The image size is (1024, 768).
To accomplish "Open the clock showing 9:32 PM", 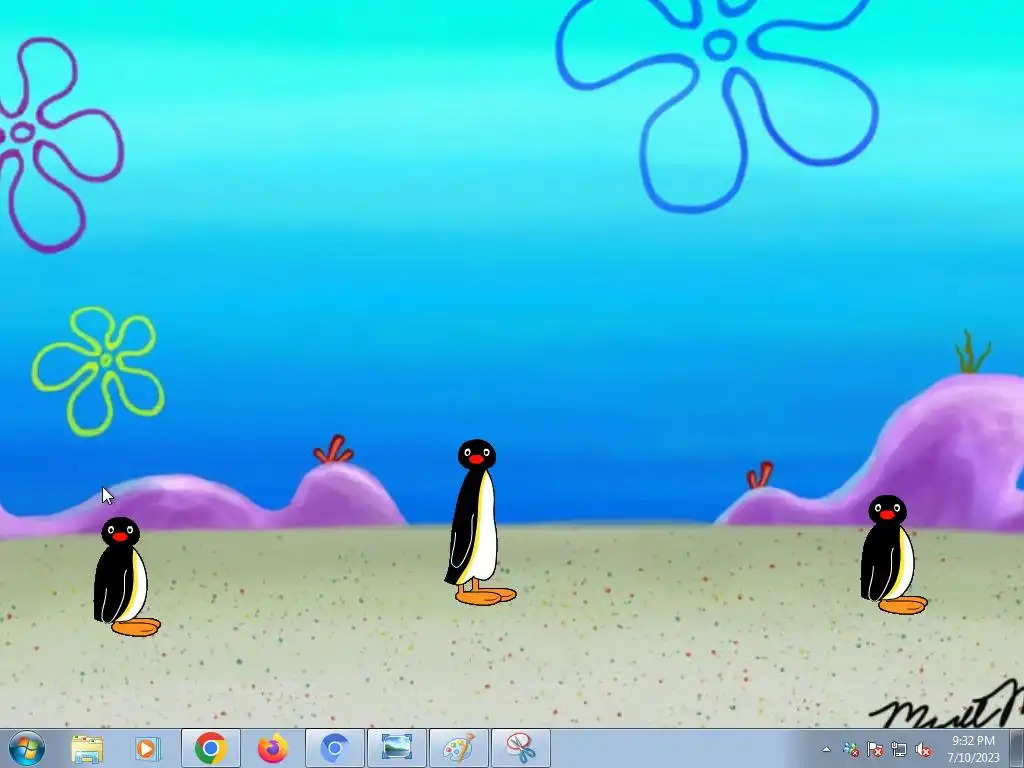I will click(973, 749).
